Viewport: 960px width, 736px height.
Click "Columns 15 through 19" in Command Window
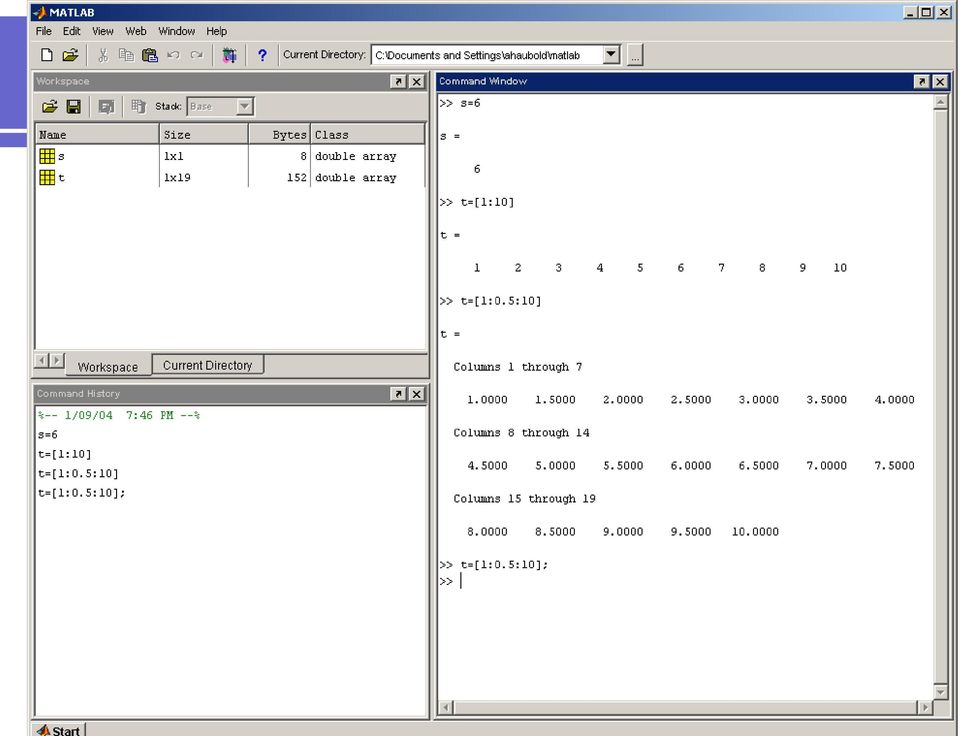point(524,499)
